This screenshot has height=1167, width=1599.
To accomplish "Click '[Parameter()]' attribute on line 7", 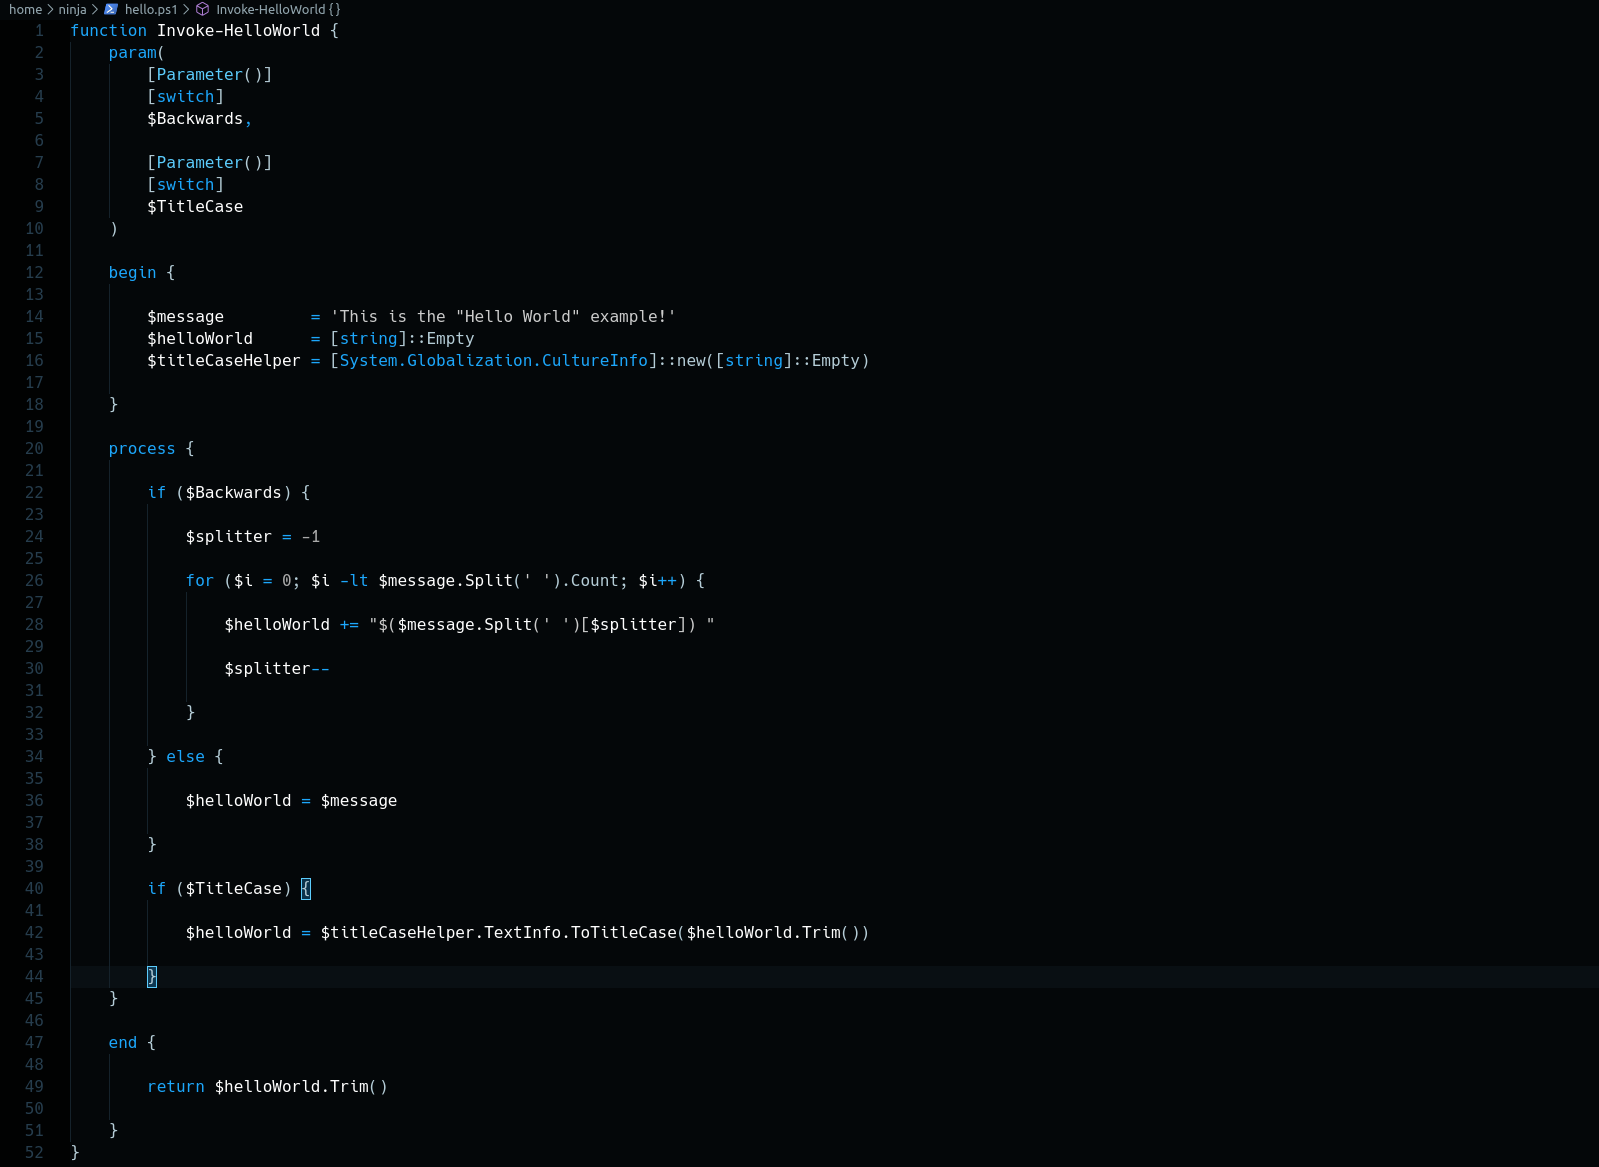I will coord(210,163).
